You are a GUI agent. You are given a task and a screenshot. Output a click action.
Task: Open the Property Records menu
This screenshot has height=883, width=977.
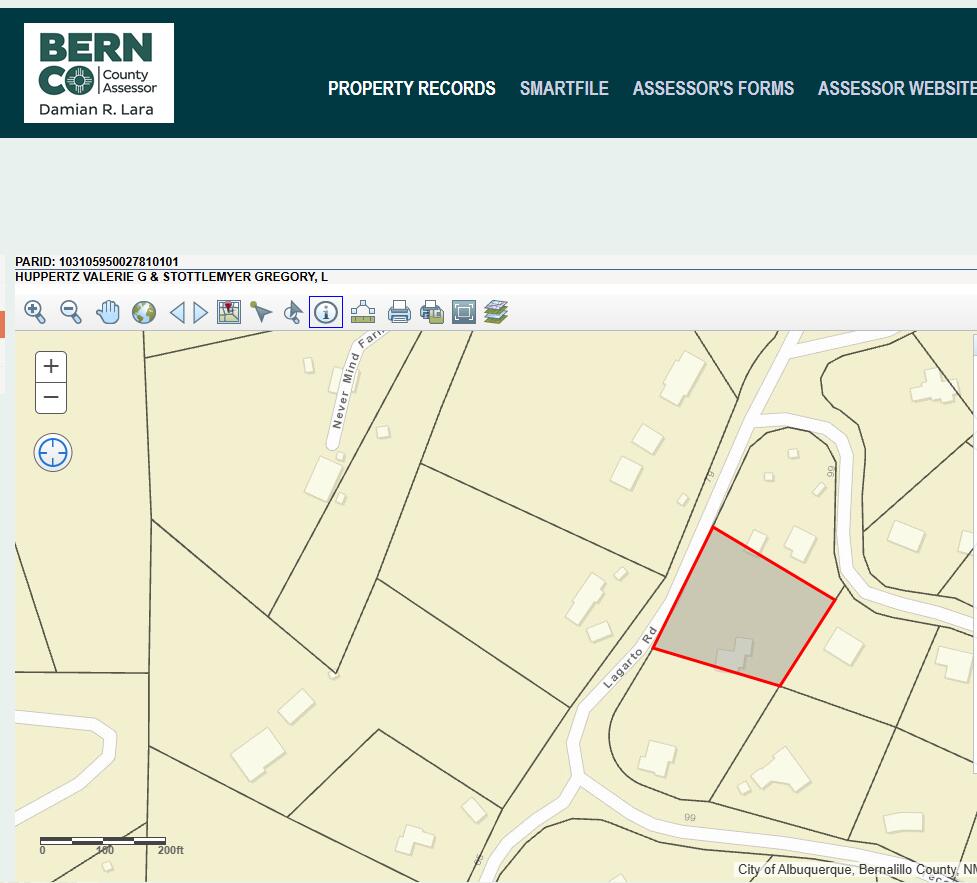click(411, 88)
